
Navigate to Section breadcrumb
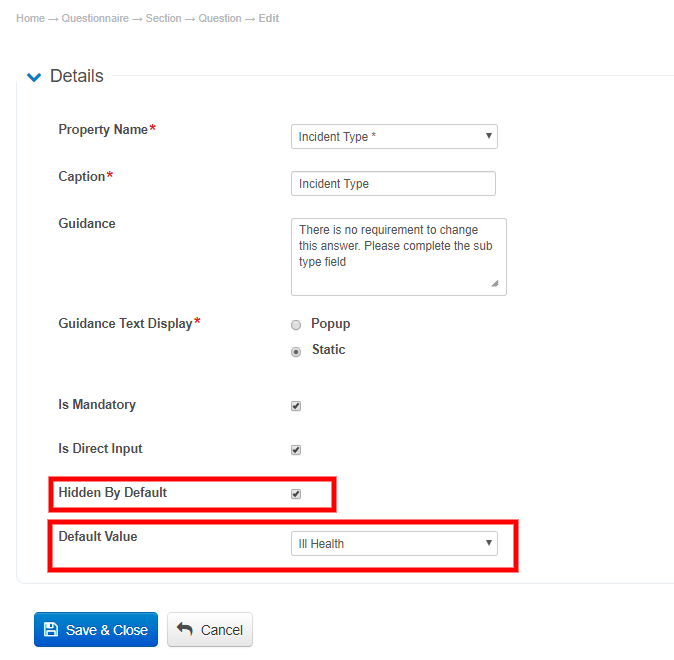pos(163,19)
